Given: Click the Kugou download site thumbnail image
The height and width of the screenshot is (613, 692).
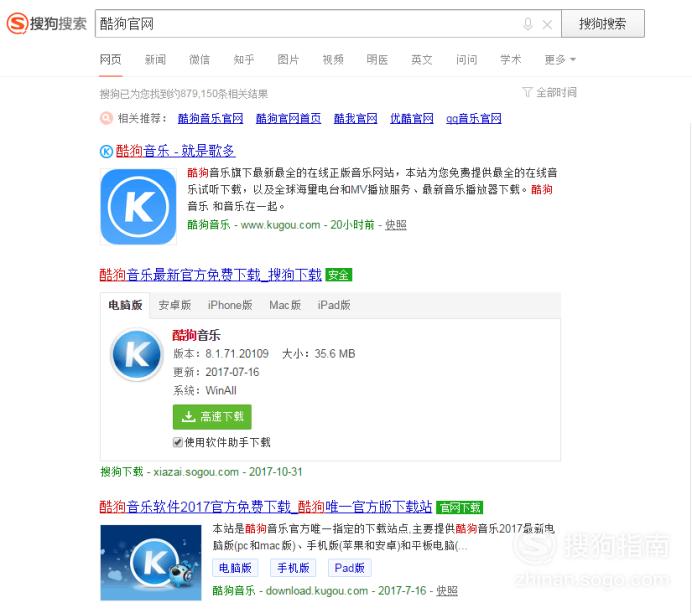Looking at the screenshot, I should (x=151, y=562).
